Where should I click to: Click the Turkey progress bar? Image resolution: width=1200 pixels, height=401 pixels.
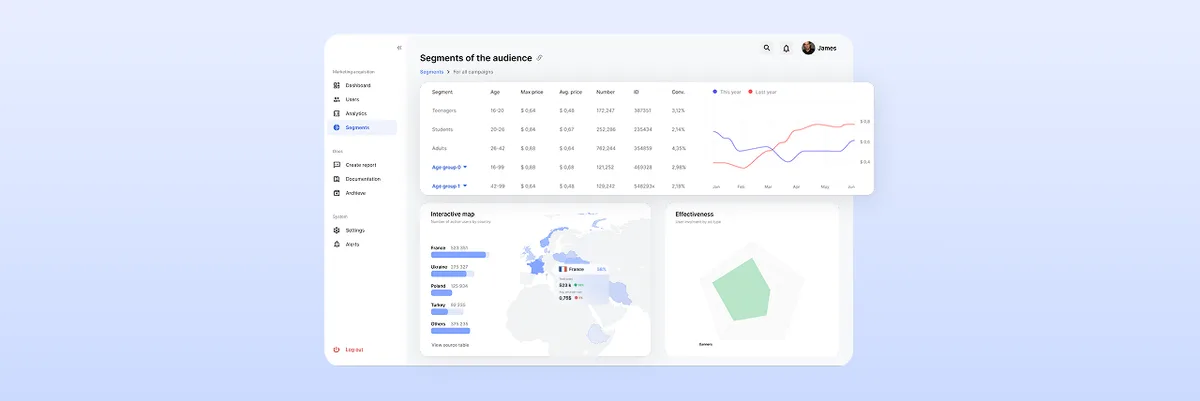pos(446,312)
